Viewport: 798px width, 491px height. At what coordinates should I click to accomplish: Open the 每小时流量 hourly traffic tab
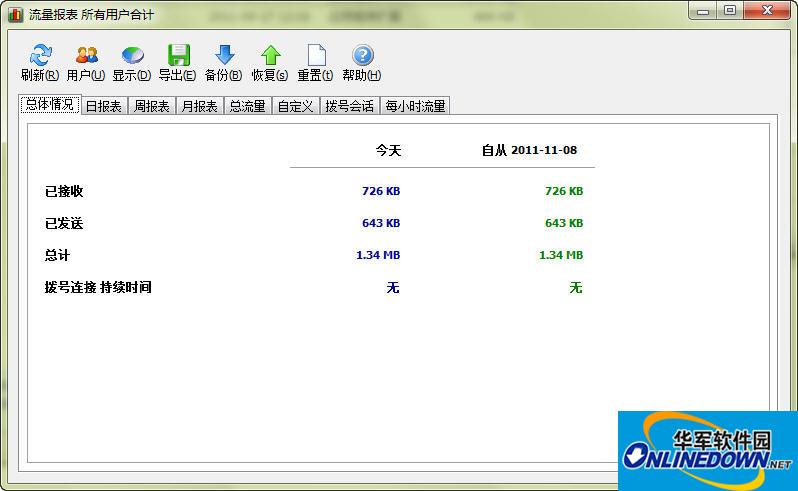tap(415, 106)
